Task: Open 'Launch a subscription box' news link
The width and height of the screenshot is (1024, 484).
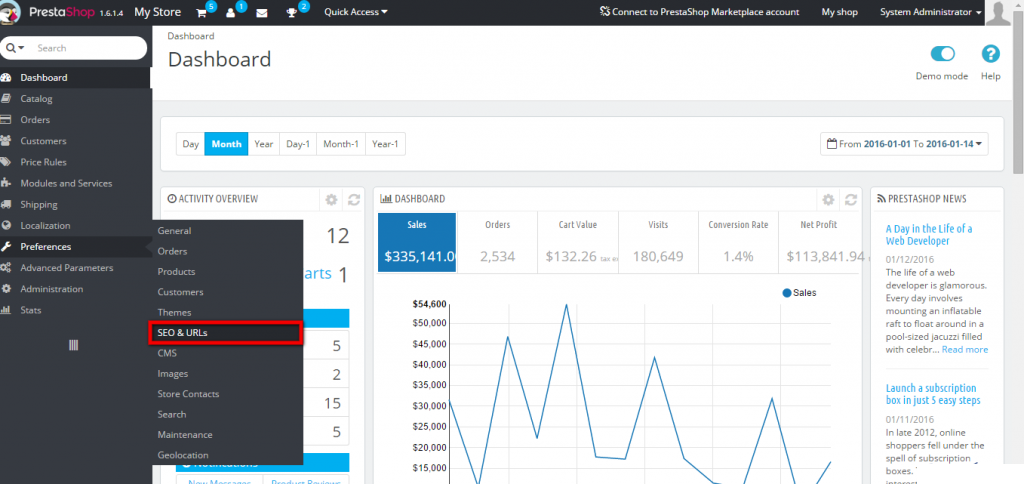Action: click(x=933, y=394)
